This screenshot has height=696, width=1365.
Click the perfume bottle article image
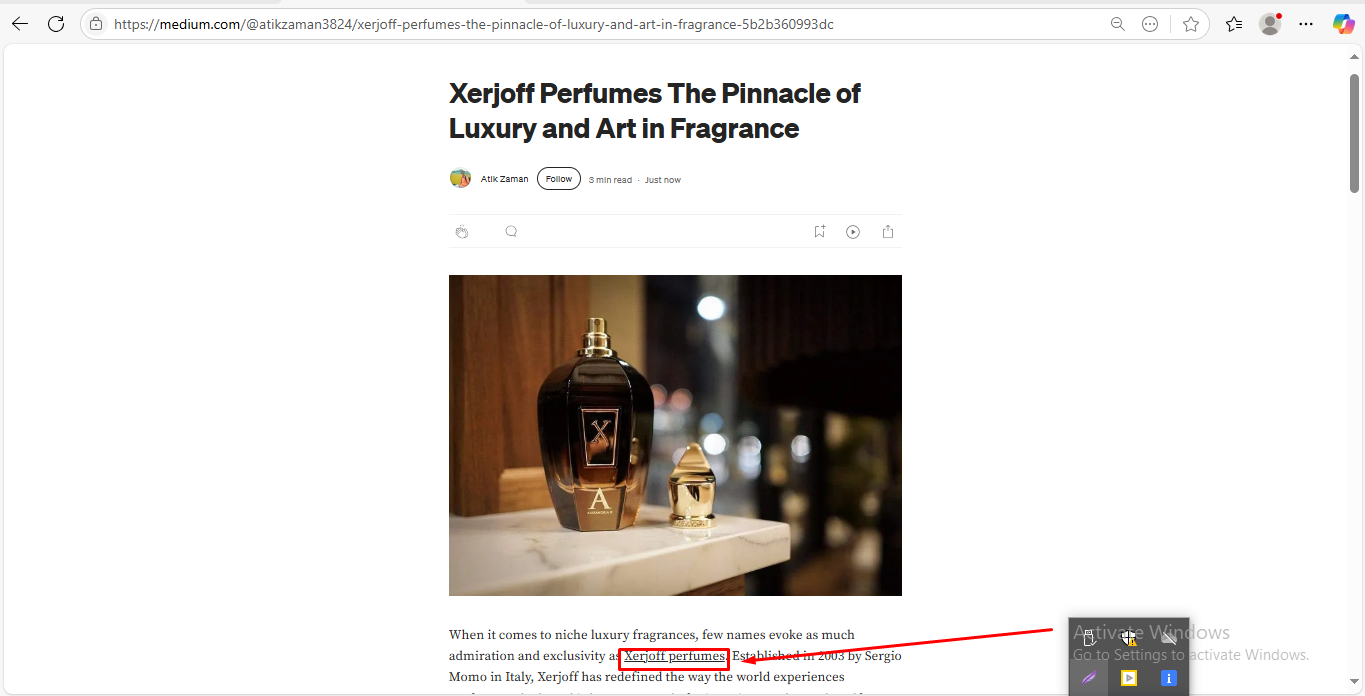click(675, 435)
